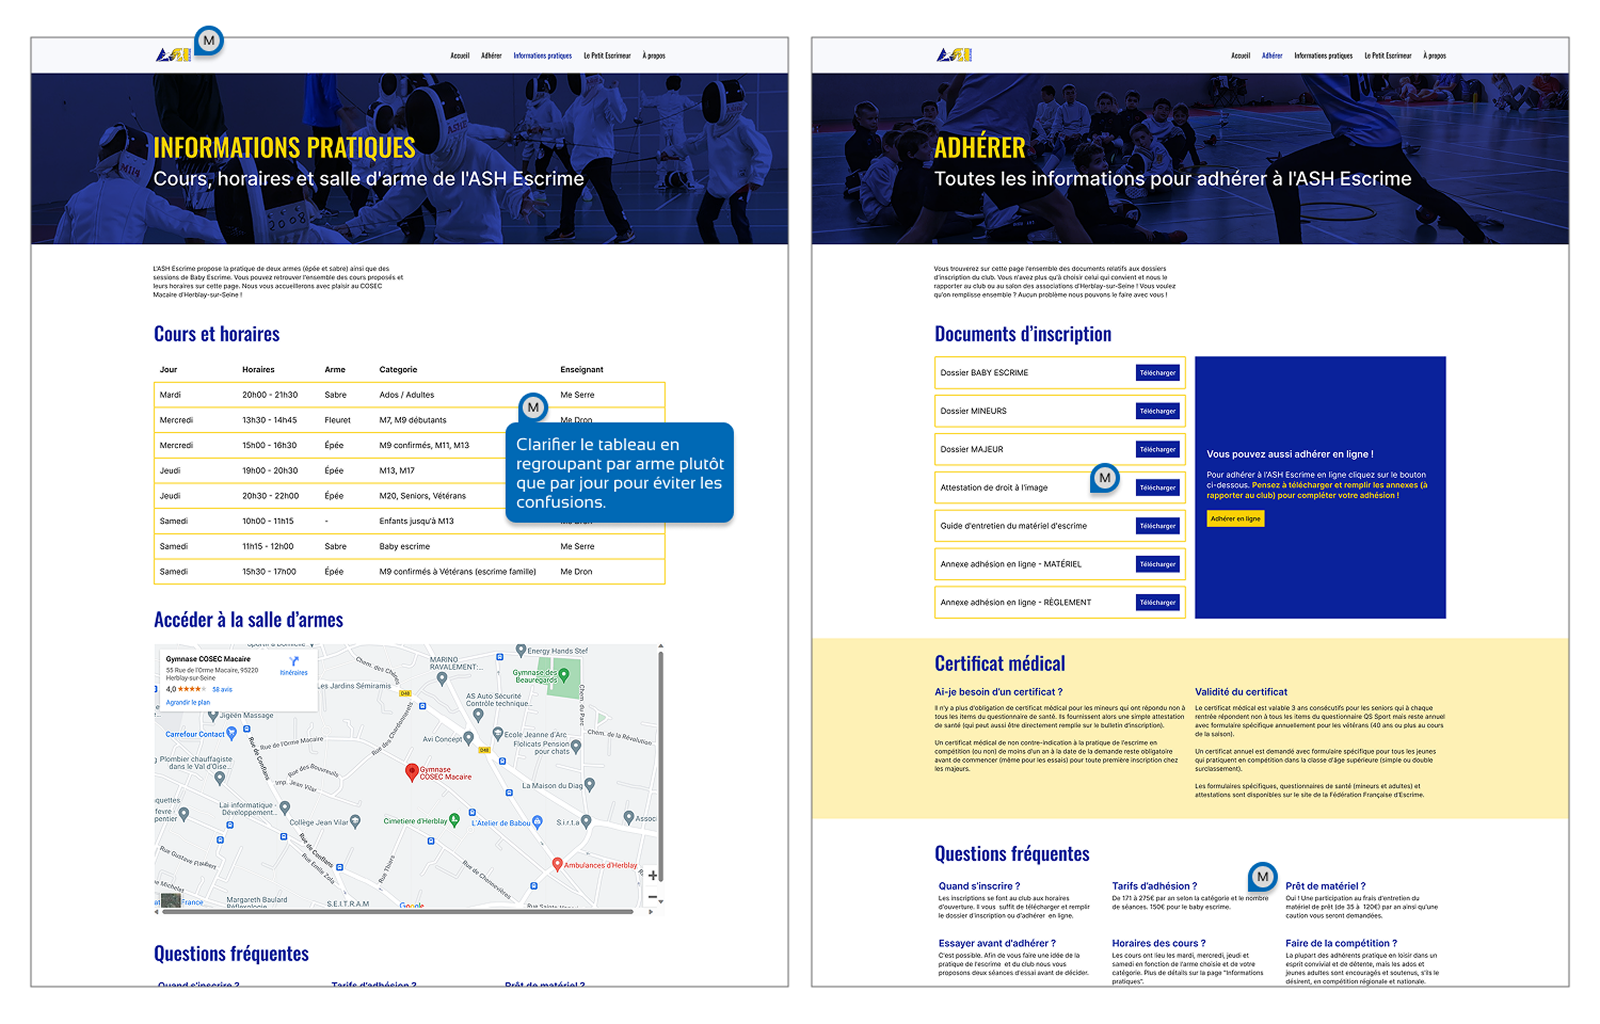Click the Samedi 15h30 - 17h00 Épée row
The height and width of the screenshot is (1024, 1600).
click(409, 572)
